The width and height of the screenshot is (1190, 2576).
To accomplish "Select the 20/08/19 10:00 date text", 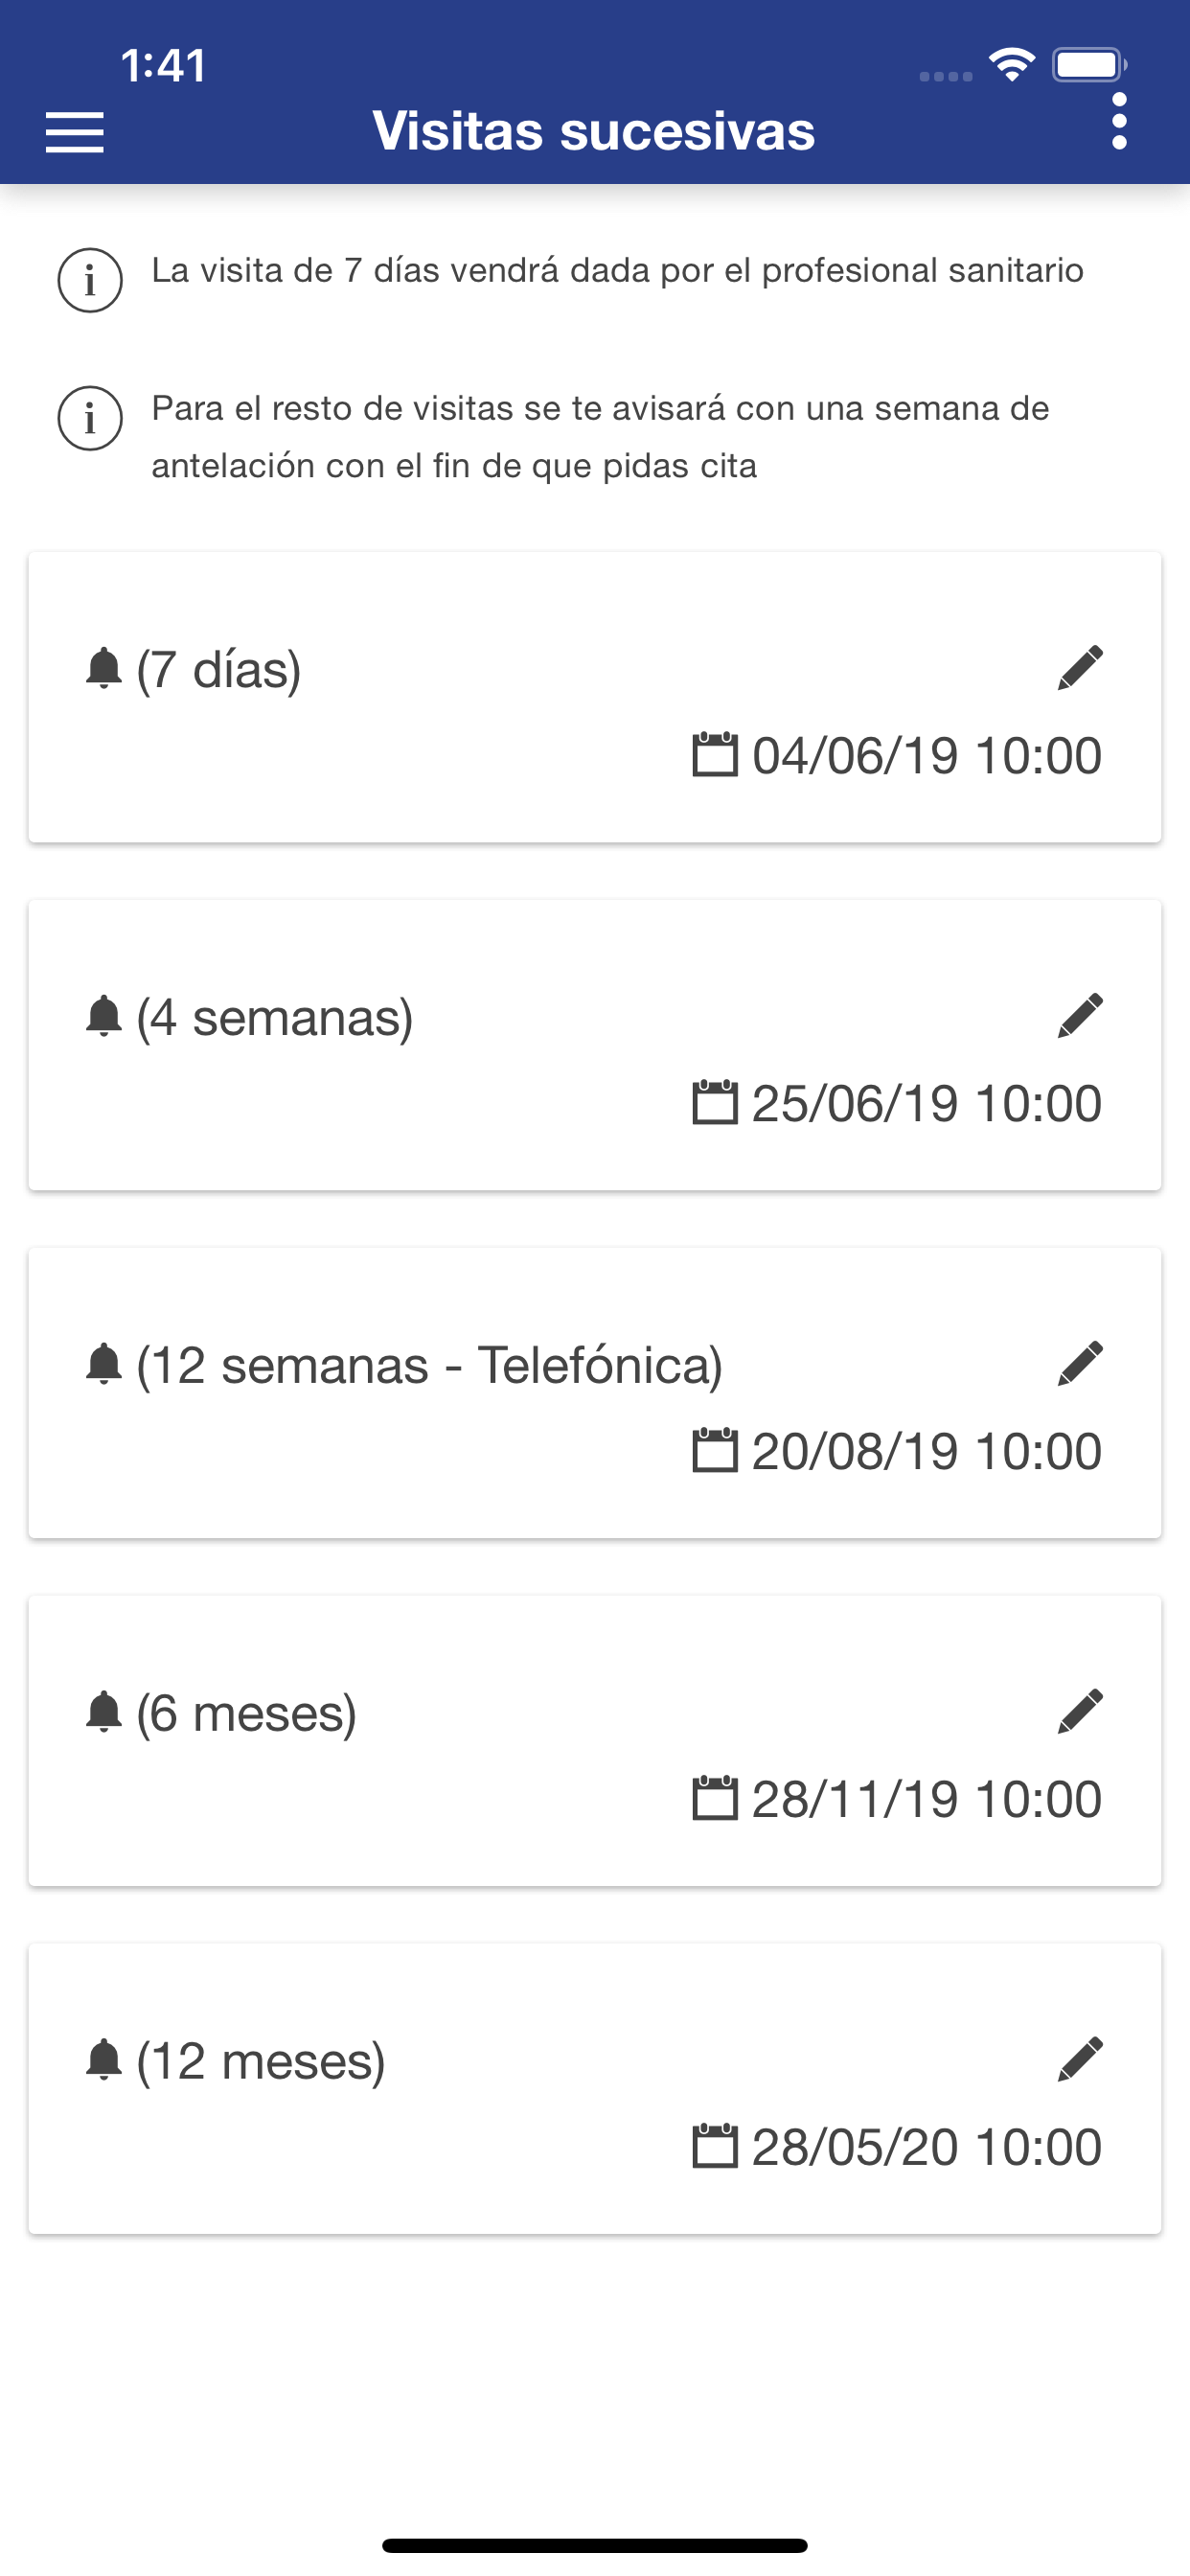I will pyautogui.click(x=926, y=1451).
